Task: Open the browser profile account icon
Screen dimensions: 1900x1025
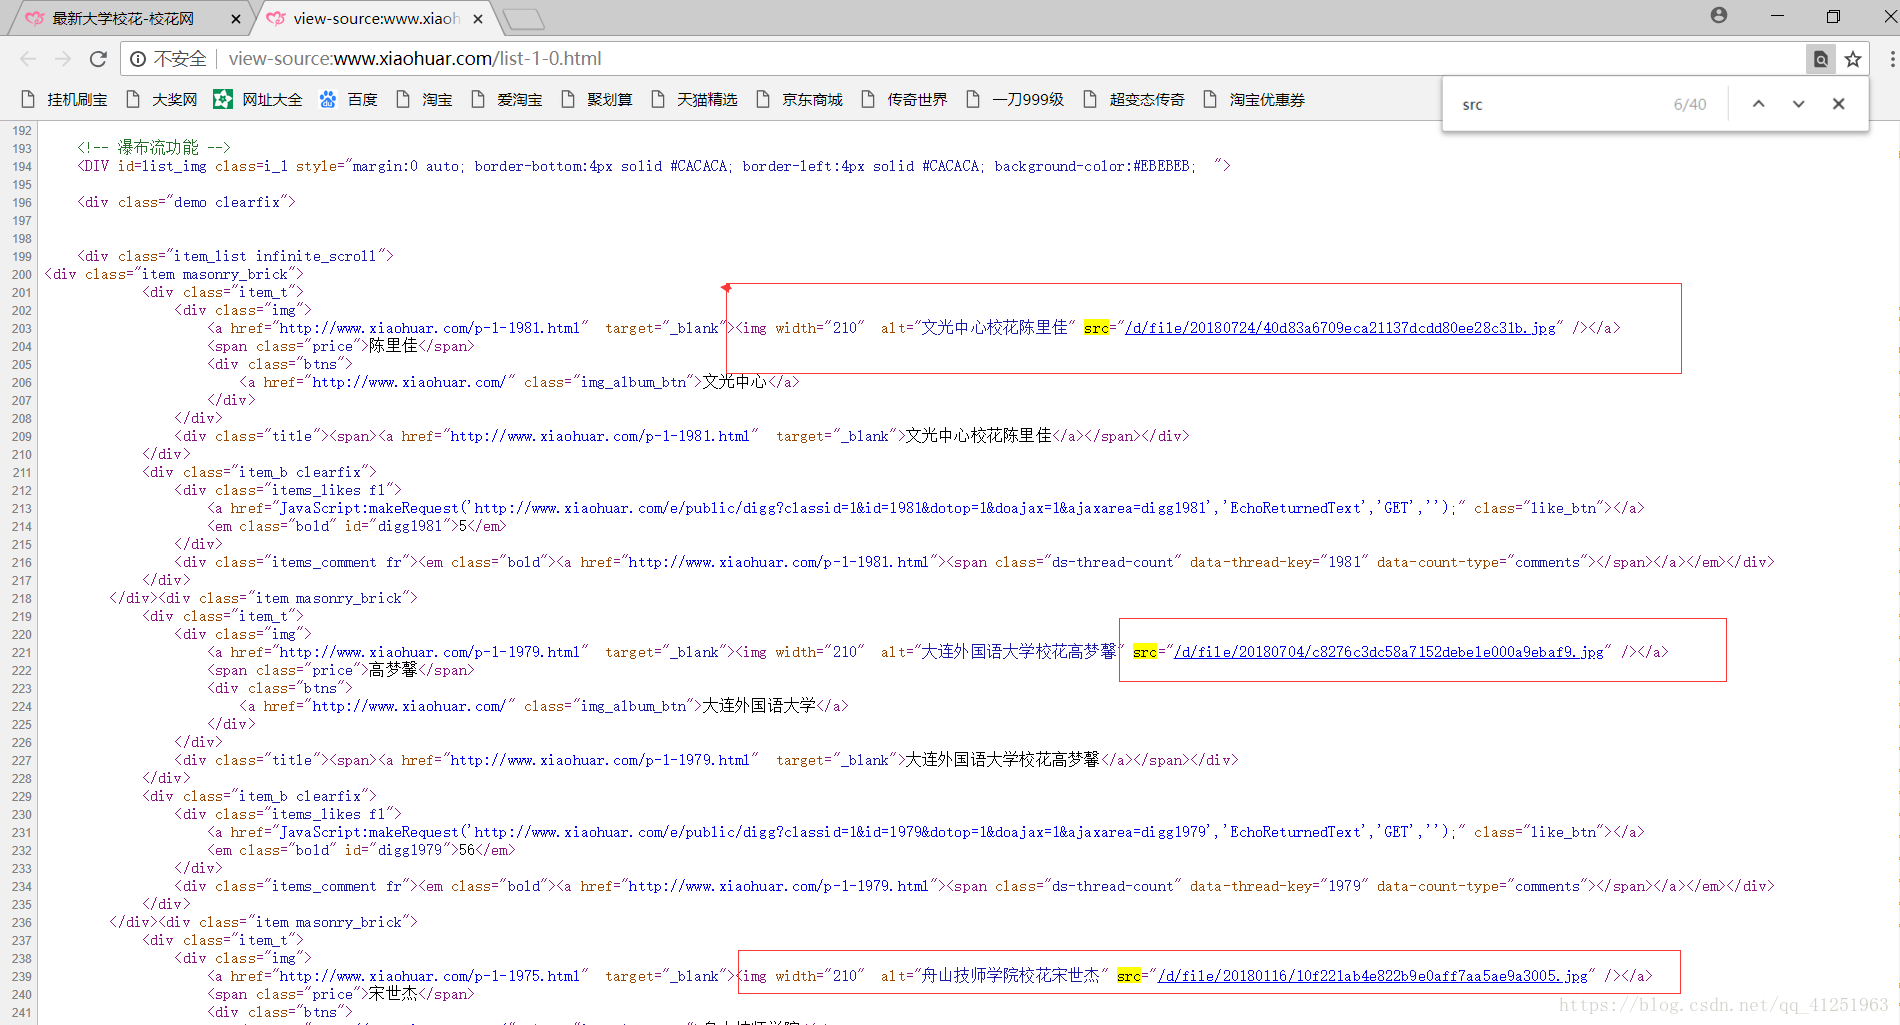Action: click(x=1718, y=16)
